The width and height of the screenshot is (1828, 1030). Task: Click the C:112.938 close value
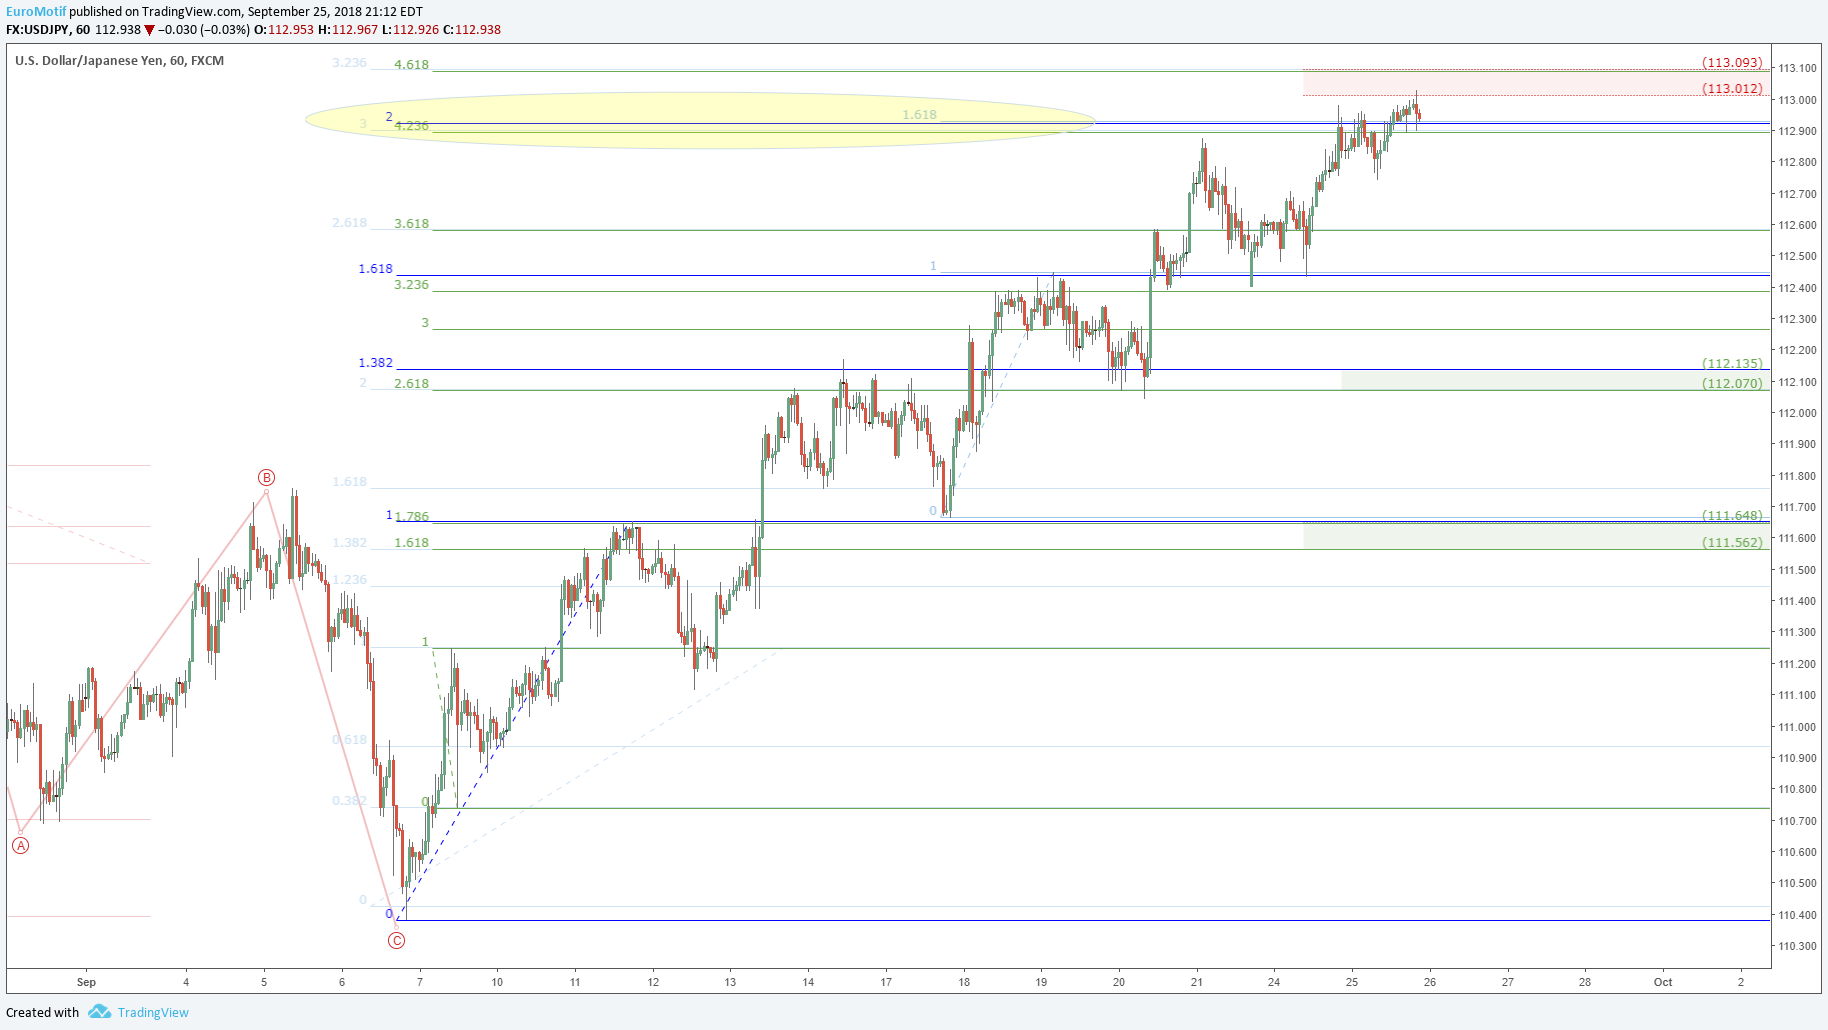(x=472, y=30)
